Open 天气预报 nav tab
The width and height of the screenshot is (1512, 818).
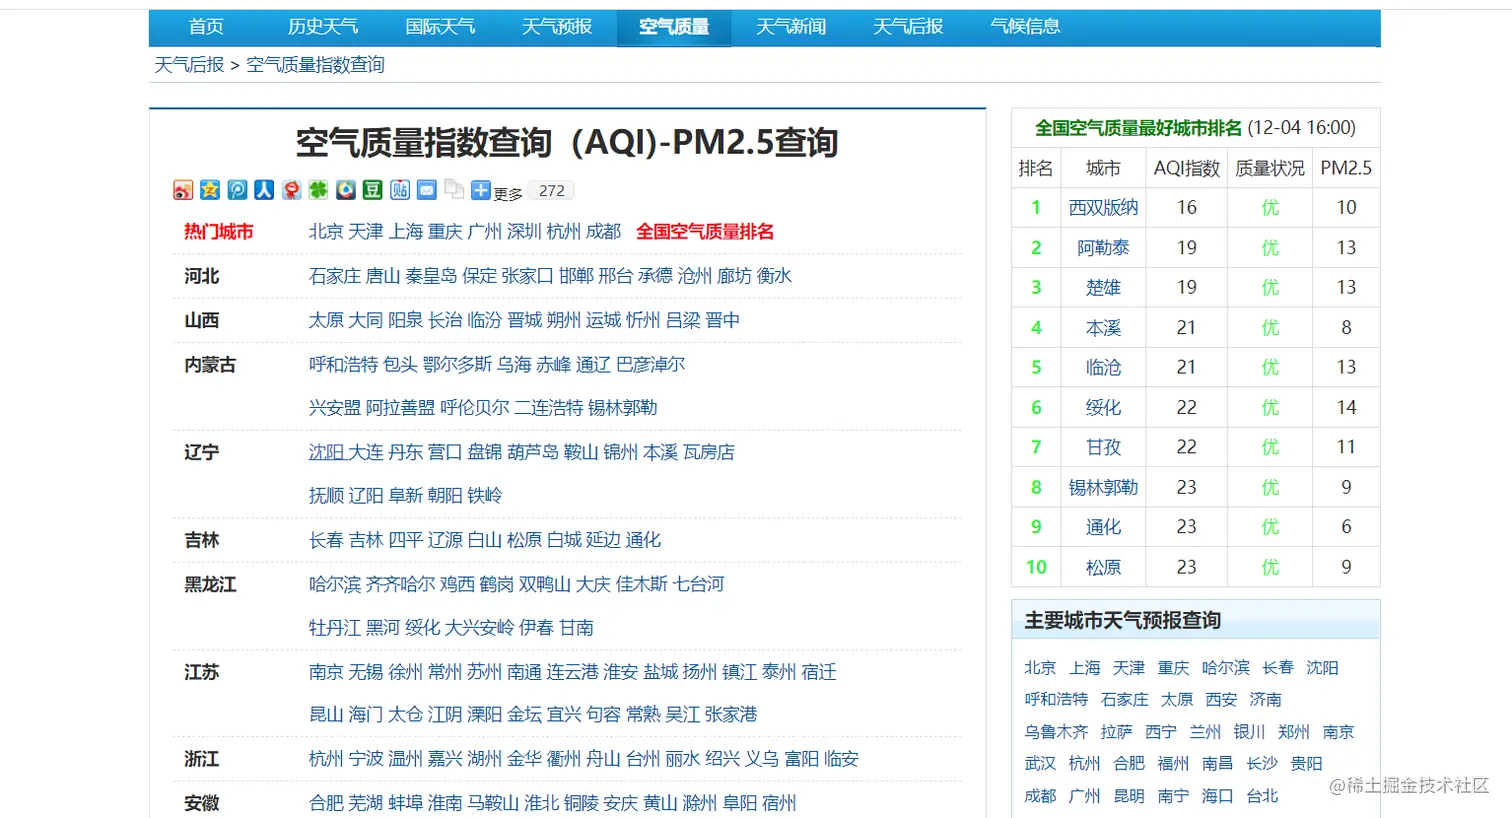(557, 27)
